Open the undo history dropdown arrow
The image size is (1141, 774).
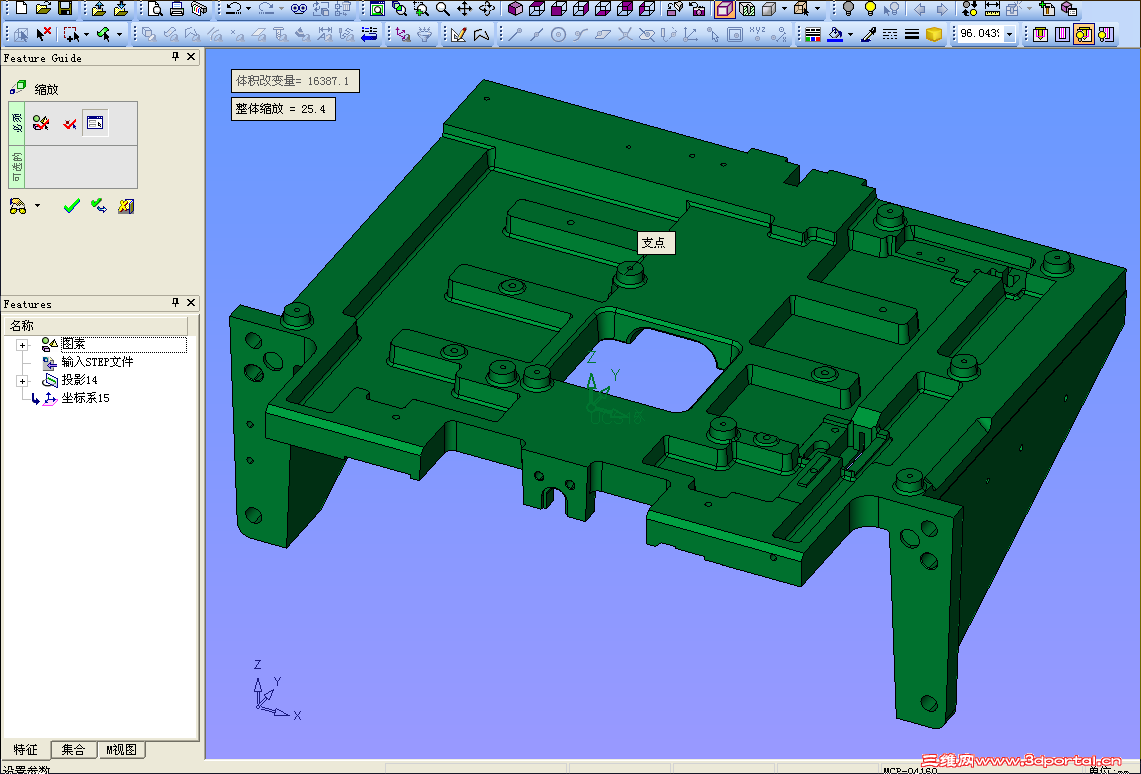(248, 9)
